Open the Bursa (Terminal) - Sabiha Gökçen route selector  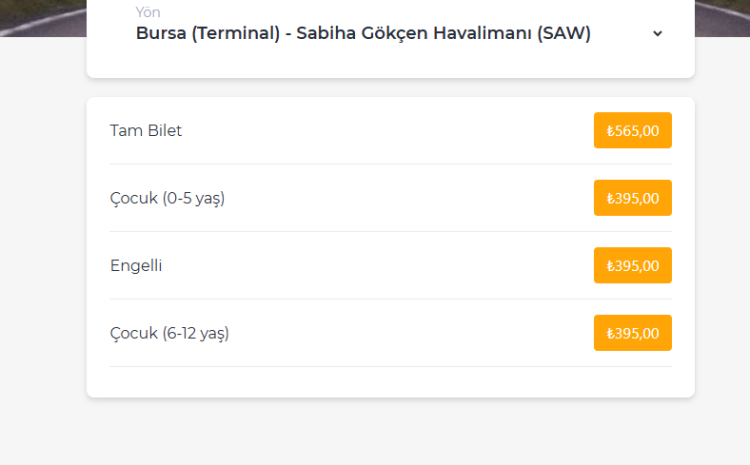(362, 33)
